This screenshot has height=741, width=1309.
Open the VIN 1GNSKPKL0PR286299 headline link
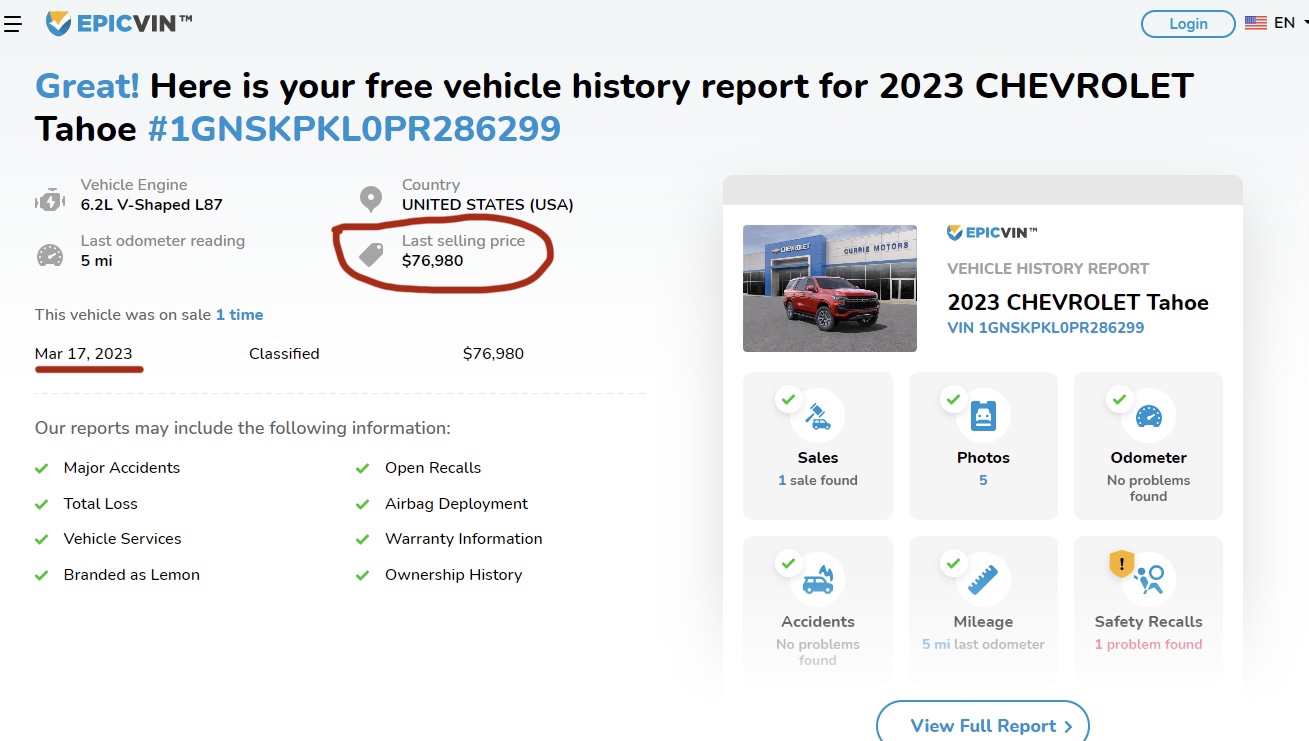point(354,129)
